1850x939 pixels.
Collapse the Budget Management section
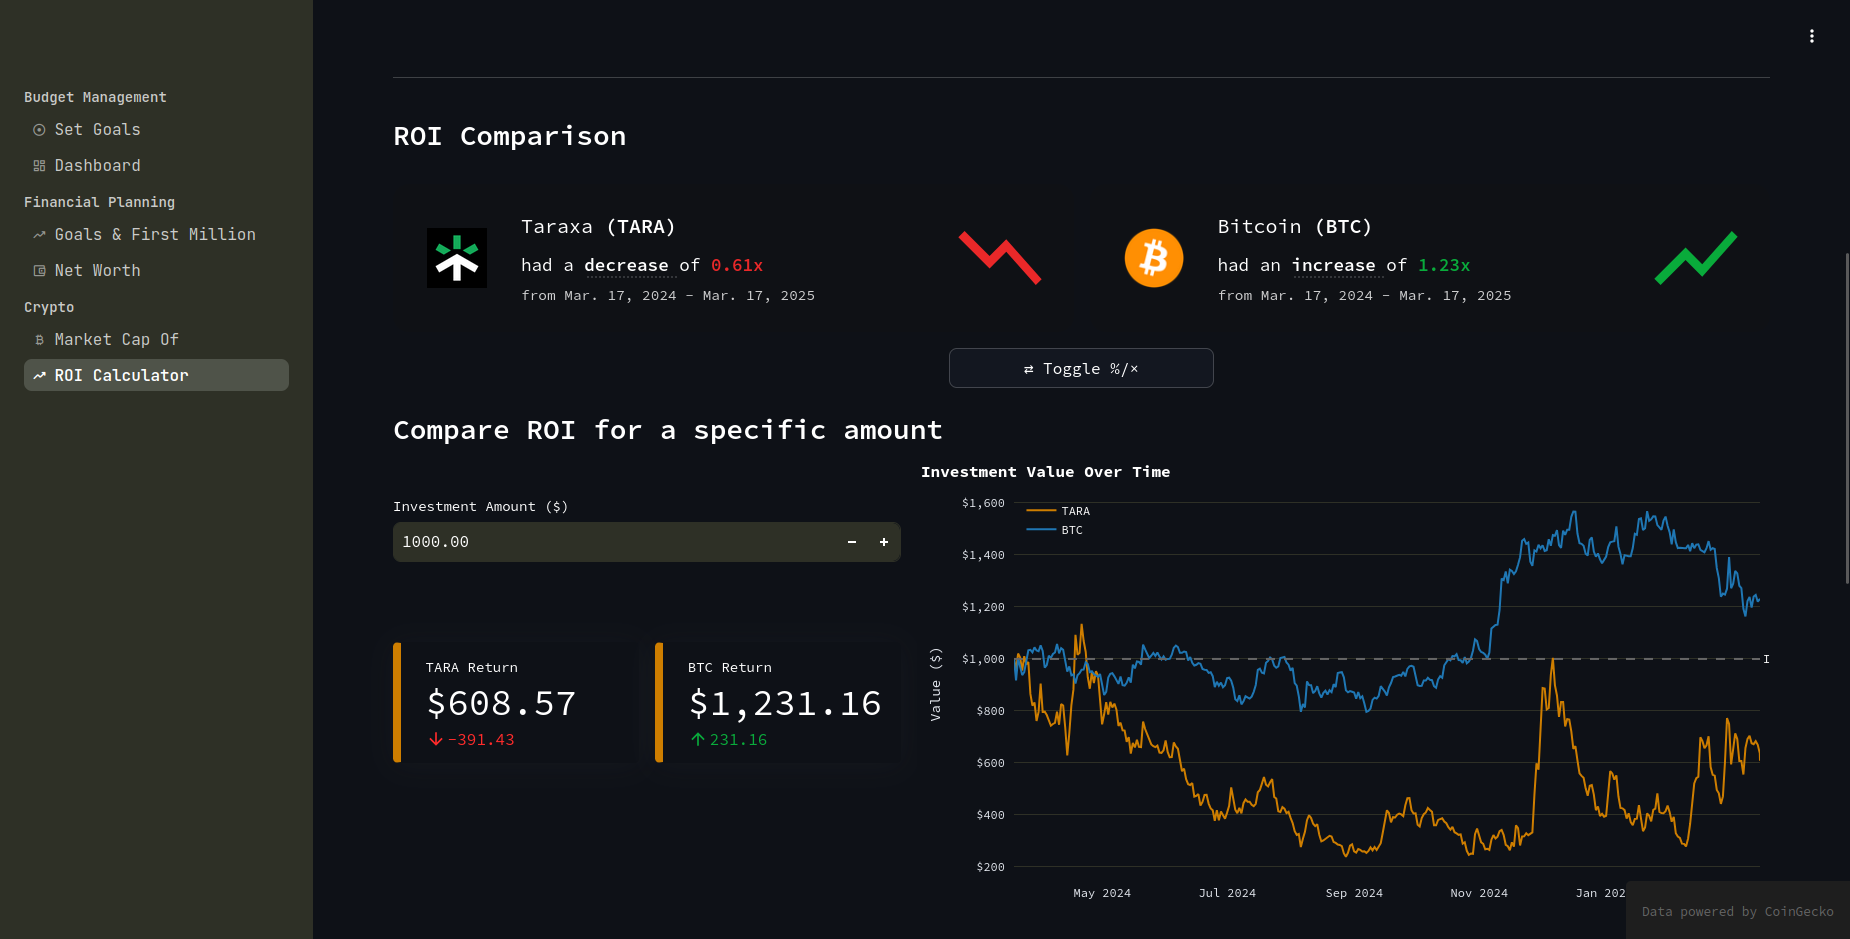pos(95,97)
